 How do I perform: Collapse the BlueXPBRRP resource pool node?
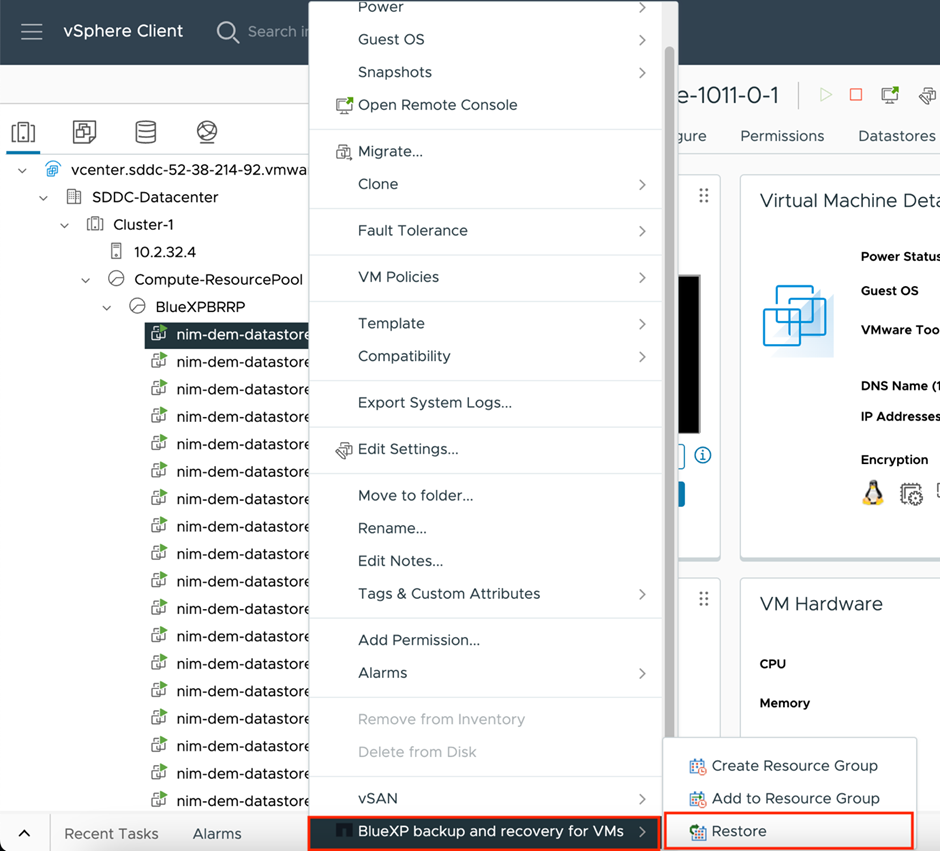coord(107,307)
